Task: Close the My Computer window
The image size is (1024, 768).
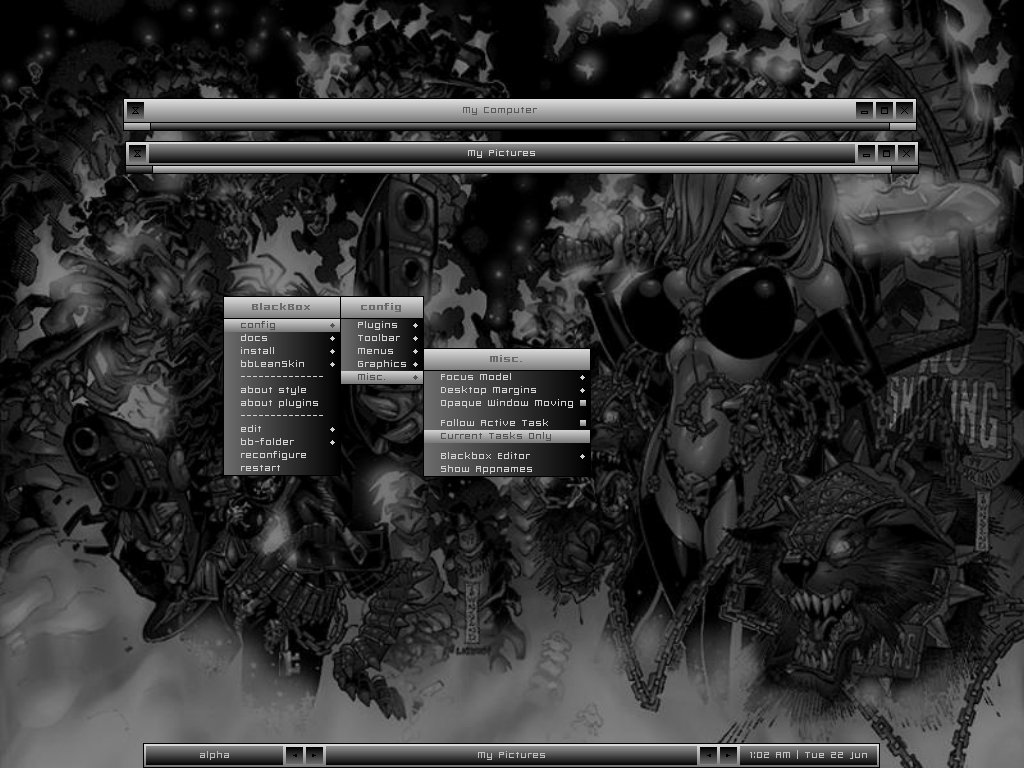Action: (904, 110)
